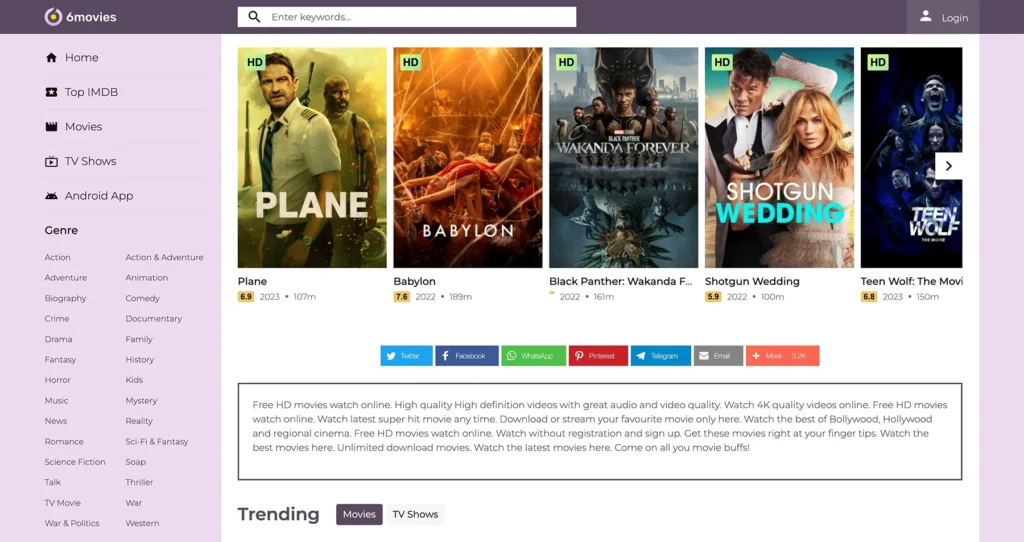Select the History genre

140,360
